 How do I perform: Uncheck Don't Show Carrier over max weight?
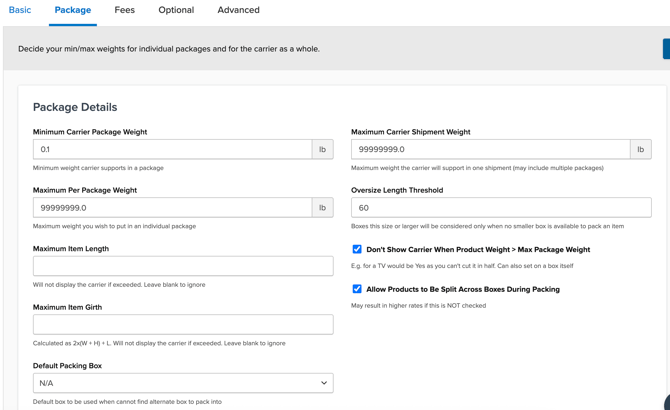pyautogui.click(x=357, y=249)
